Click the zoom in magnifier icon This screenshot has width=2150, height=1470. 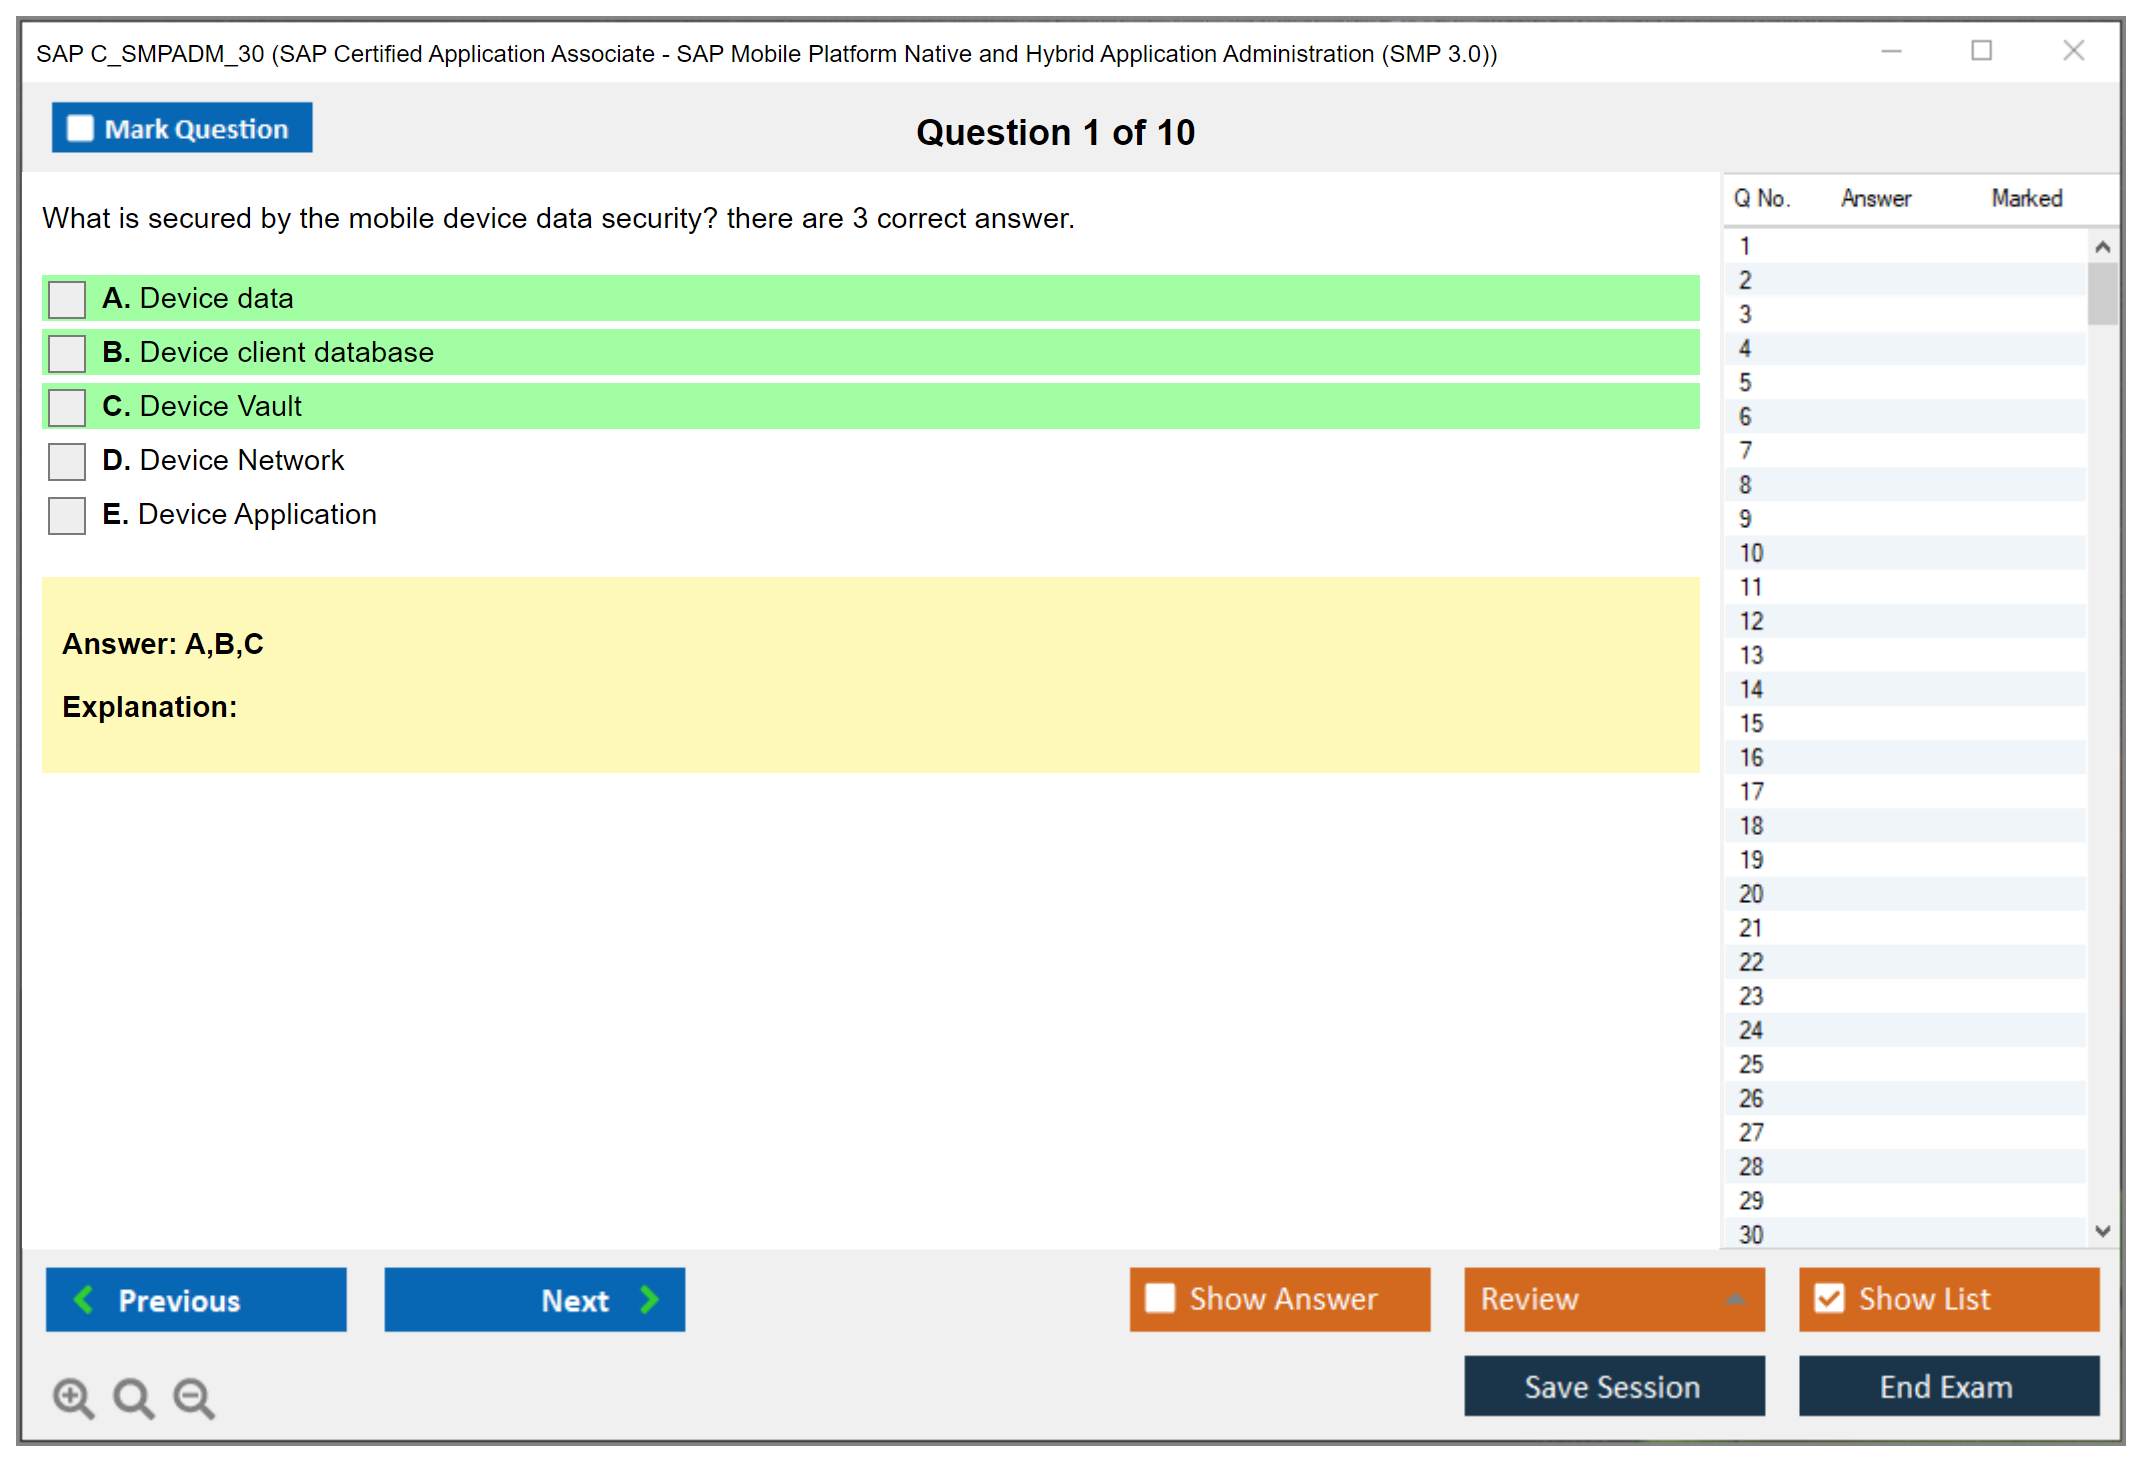coord(73,1397)
